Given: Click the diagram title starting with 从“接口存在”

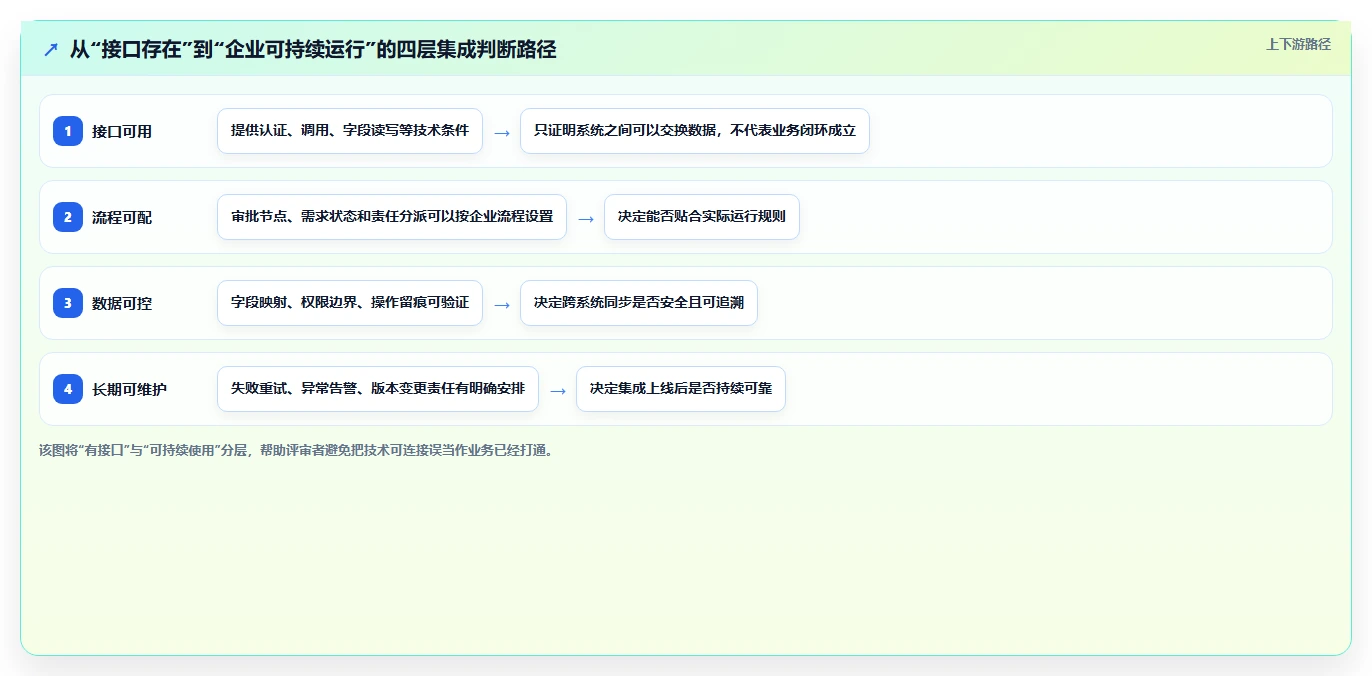Looking at the screenshot, I should coord(313,49).
